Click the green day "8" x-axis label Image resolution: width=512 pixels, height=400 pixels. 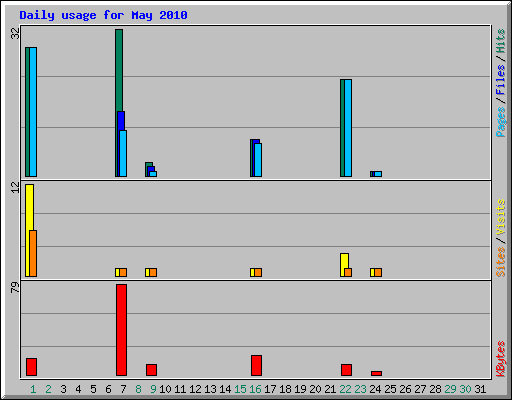click(x=138, y=389)
